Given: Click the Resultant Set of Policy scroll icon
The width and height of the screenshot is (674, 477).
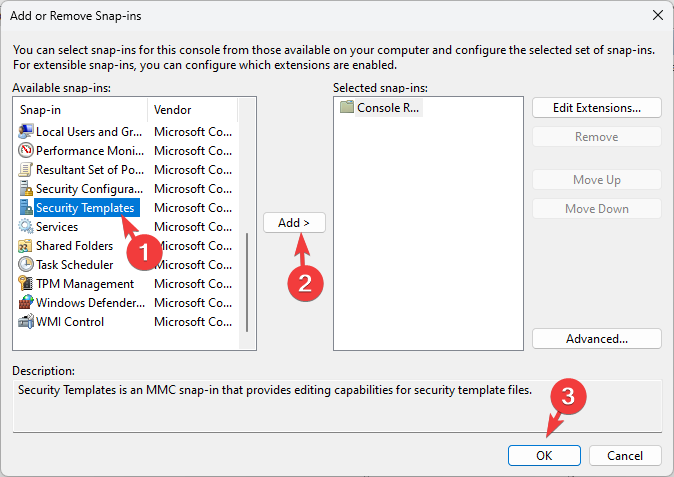Looking at the screenshot, I should pyautogui.click(x=26, y=169).
